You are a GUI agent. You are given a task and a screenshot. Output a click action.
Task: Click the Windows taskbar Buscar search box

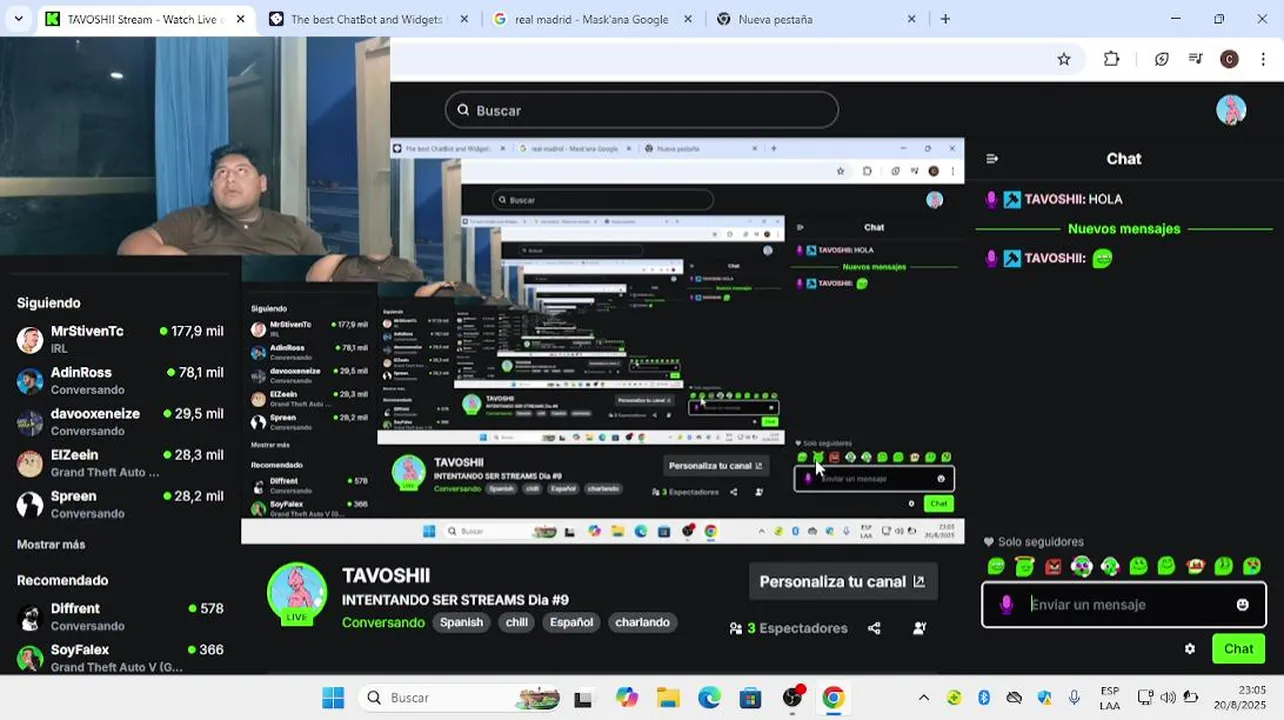click(461, 698)
